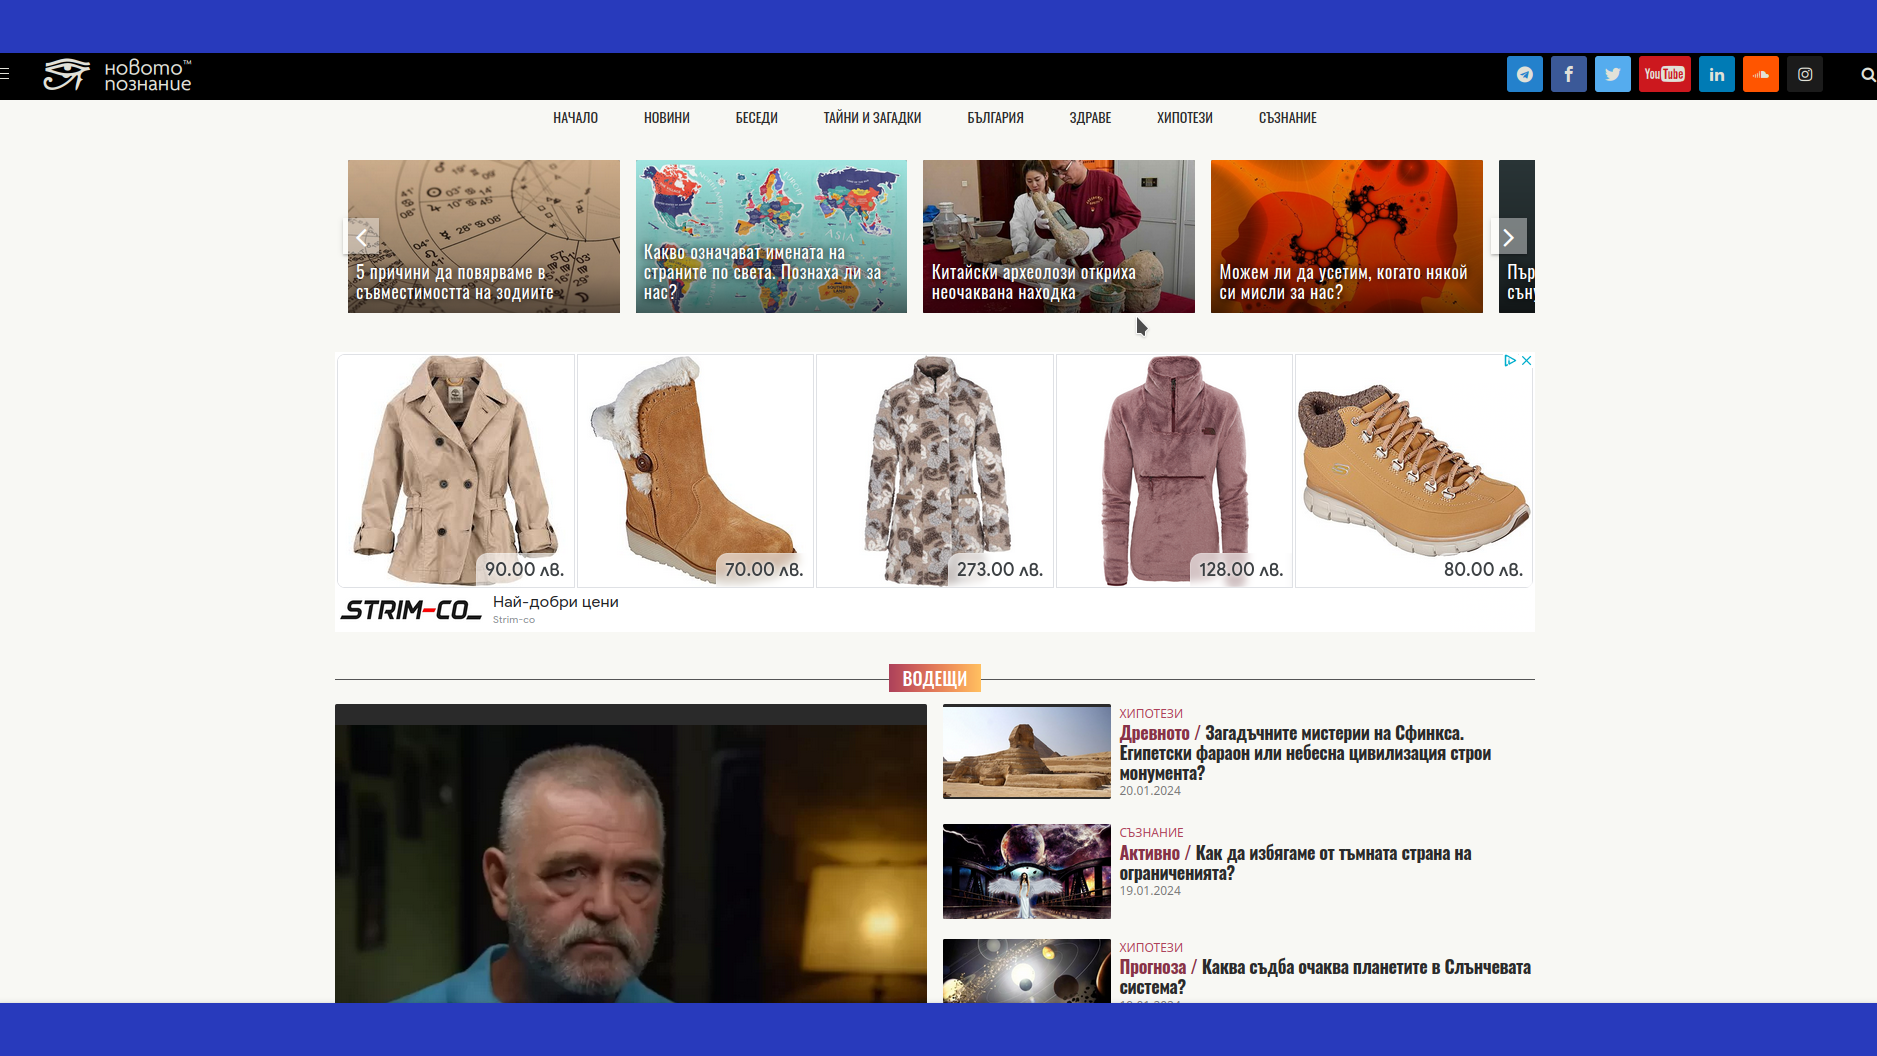Viewport: 1877px width, 1056px height.
Task: Click the 273.00 лв. patterned coat ad
Action: click(934, 470)
